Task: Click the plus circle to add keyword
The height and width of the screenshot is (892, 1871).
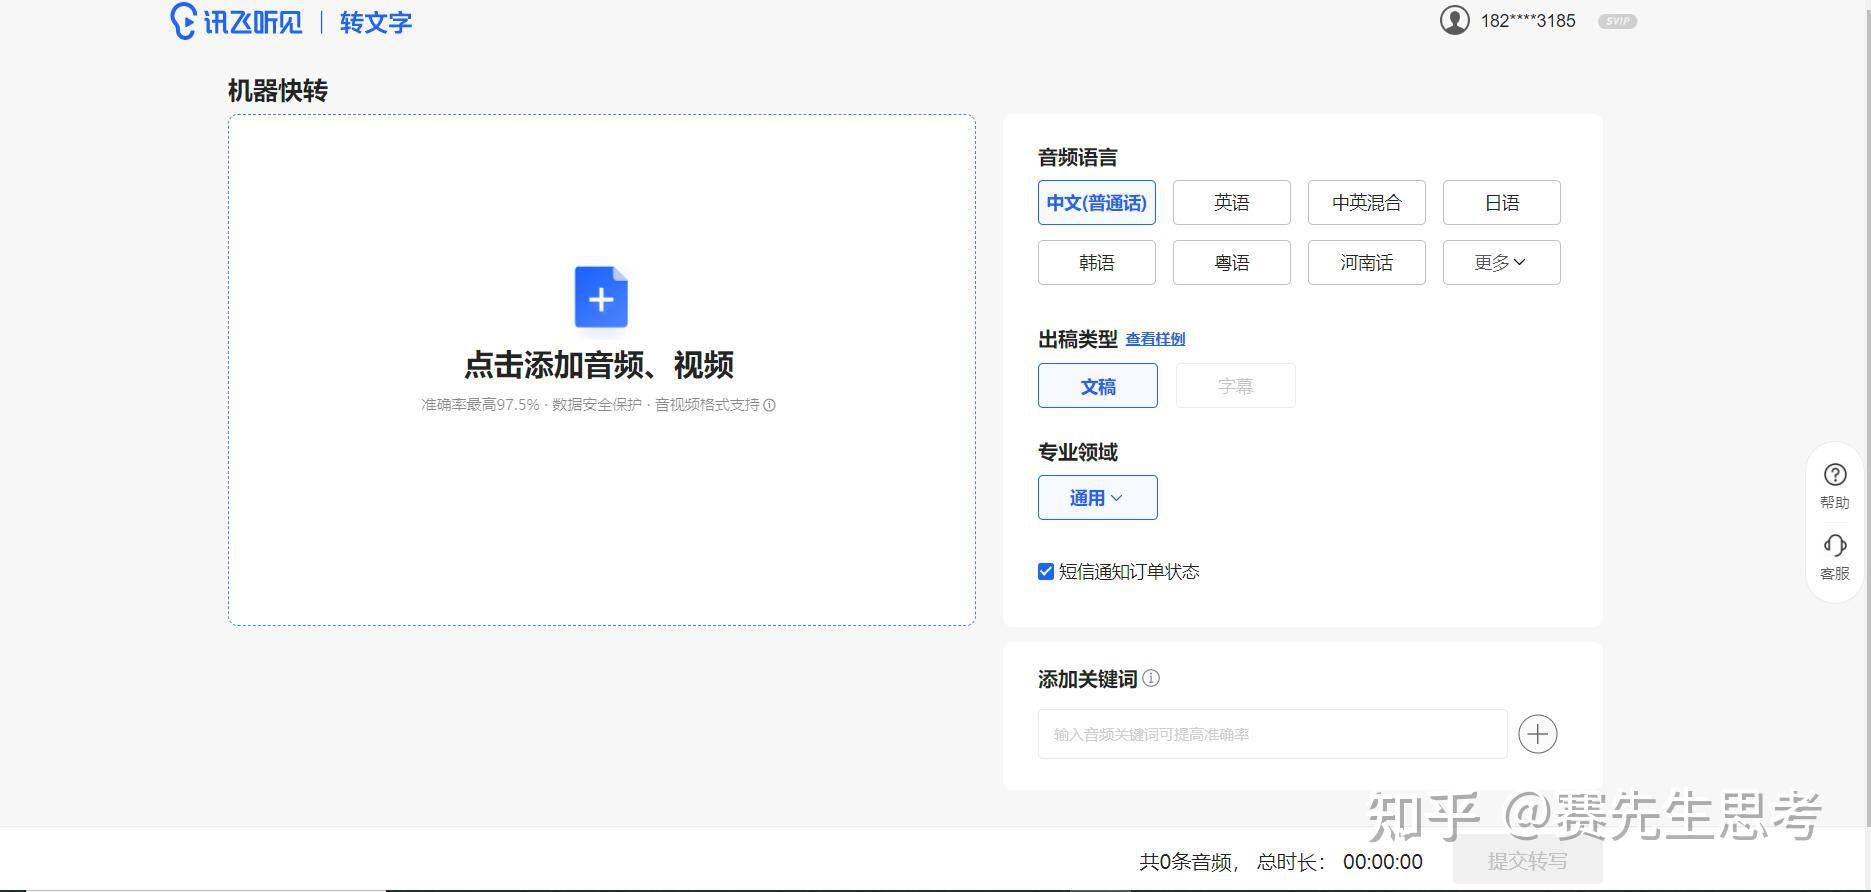Action: (x=1537, y=734)
